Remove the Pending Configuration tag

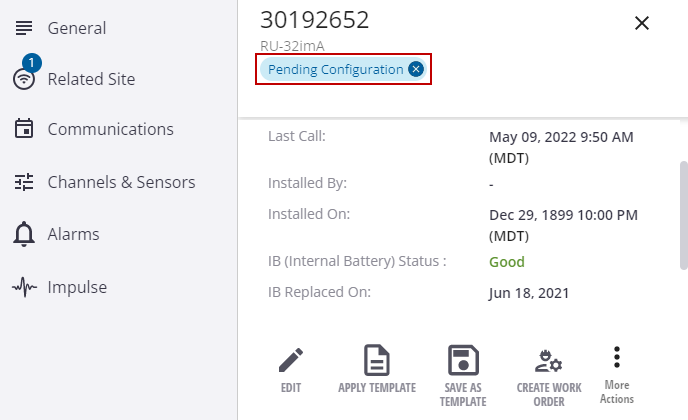[416, 69]
